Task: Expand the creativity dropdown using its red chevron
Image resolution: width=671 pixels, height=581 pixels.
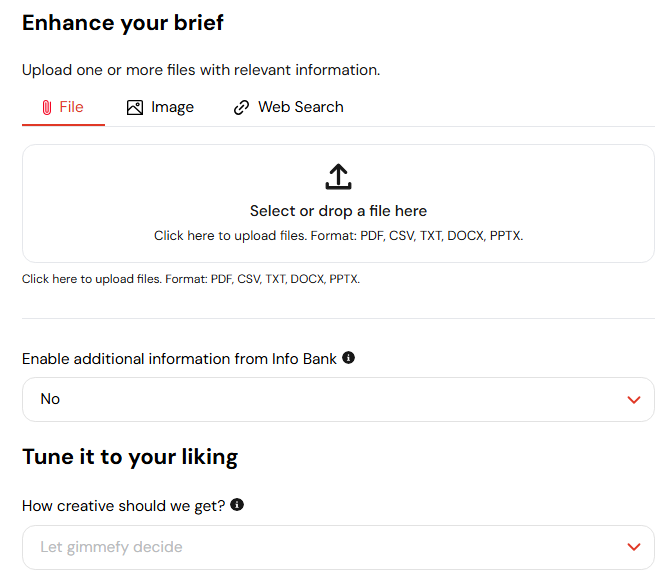Action: (633, 547)
